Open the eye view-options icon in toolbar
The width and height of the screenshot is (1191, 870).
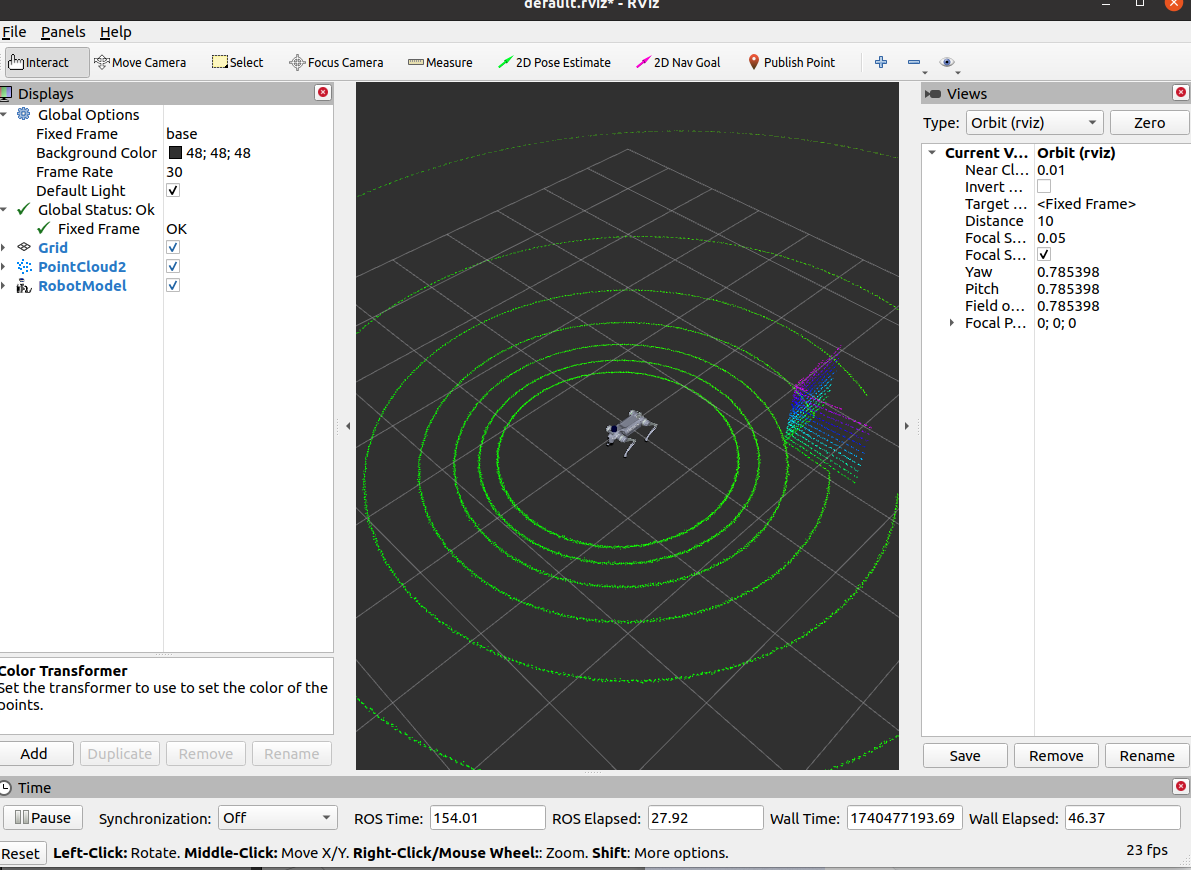[946, 62]
